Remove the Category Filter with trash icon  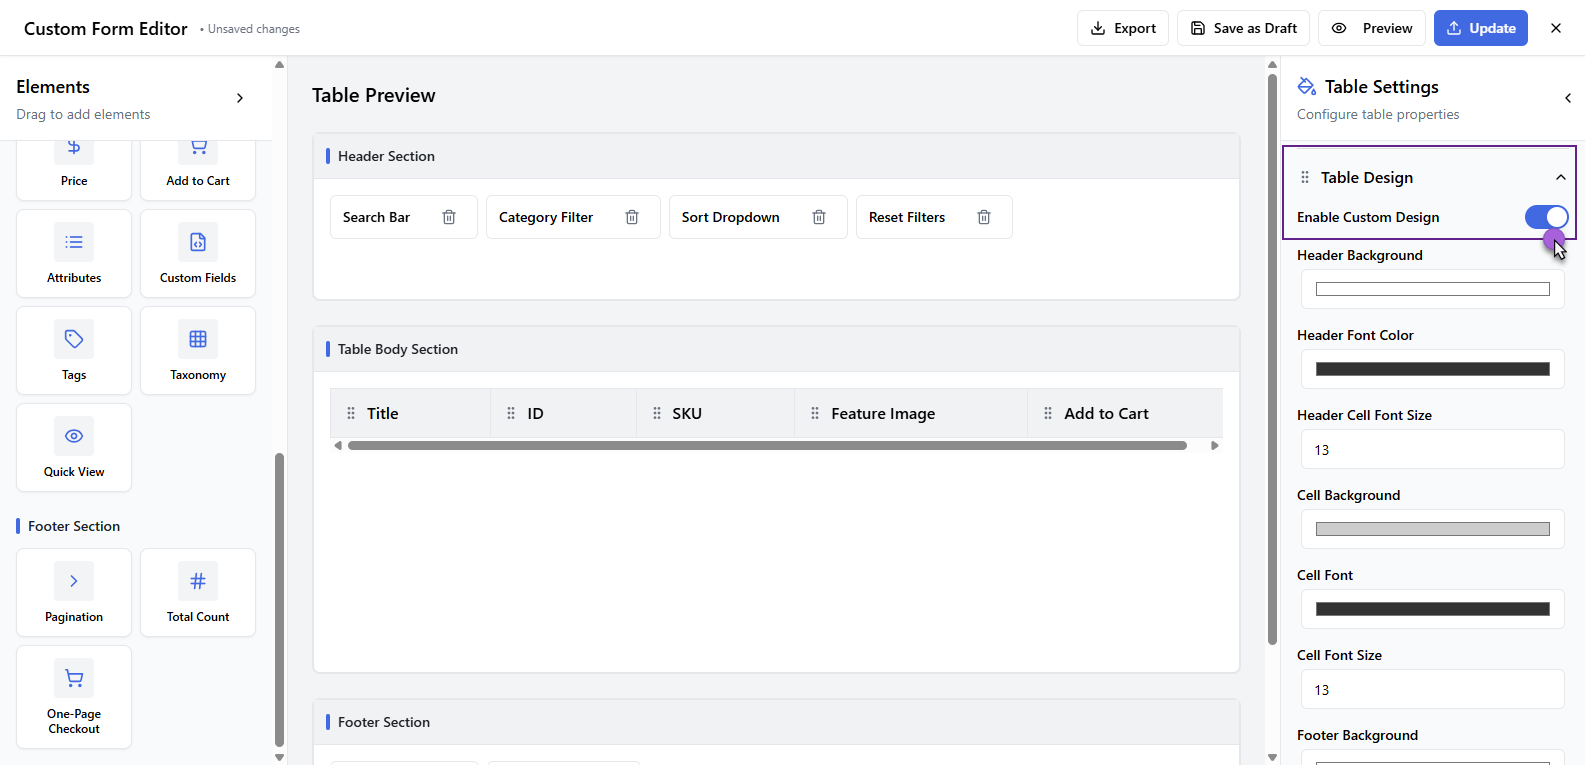tap(632, 217)
